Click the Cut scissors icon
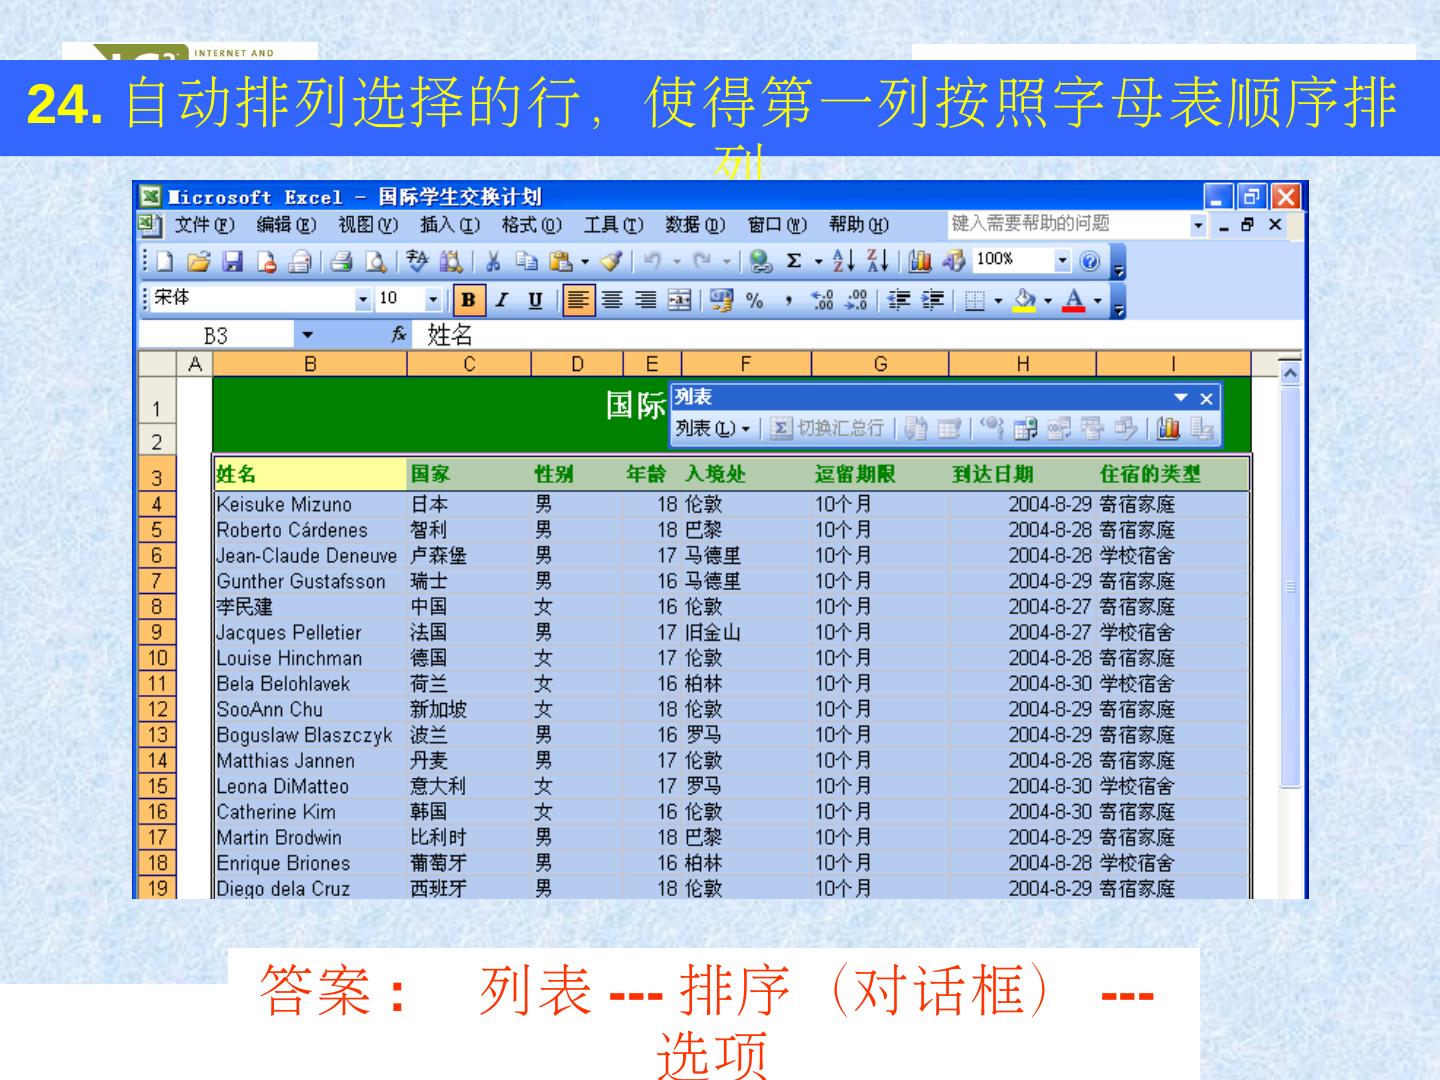 [x=493, y=262]
